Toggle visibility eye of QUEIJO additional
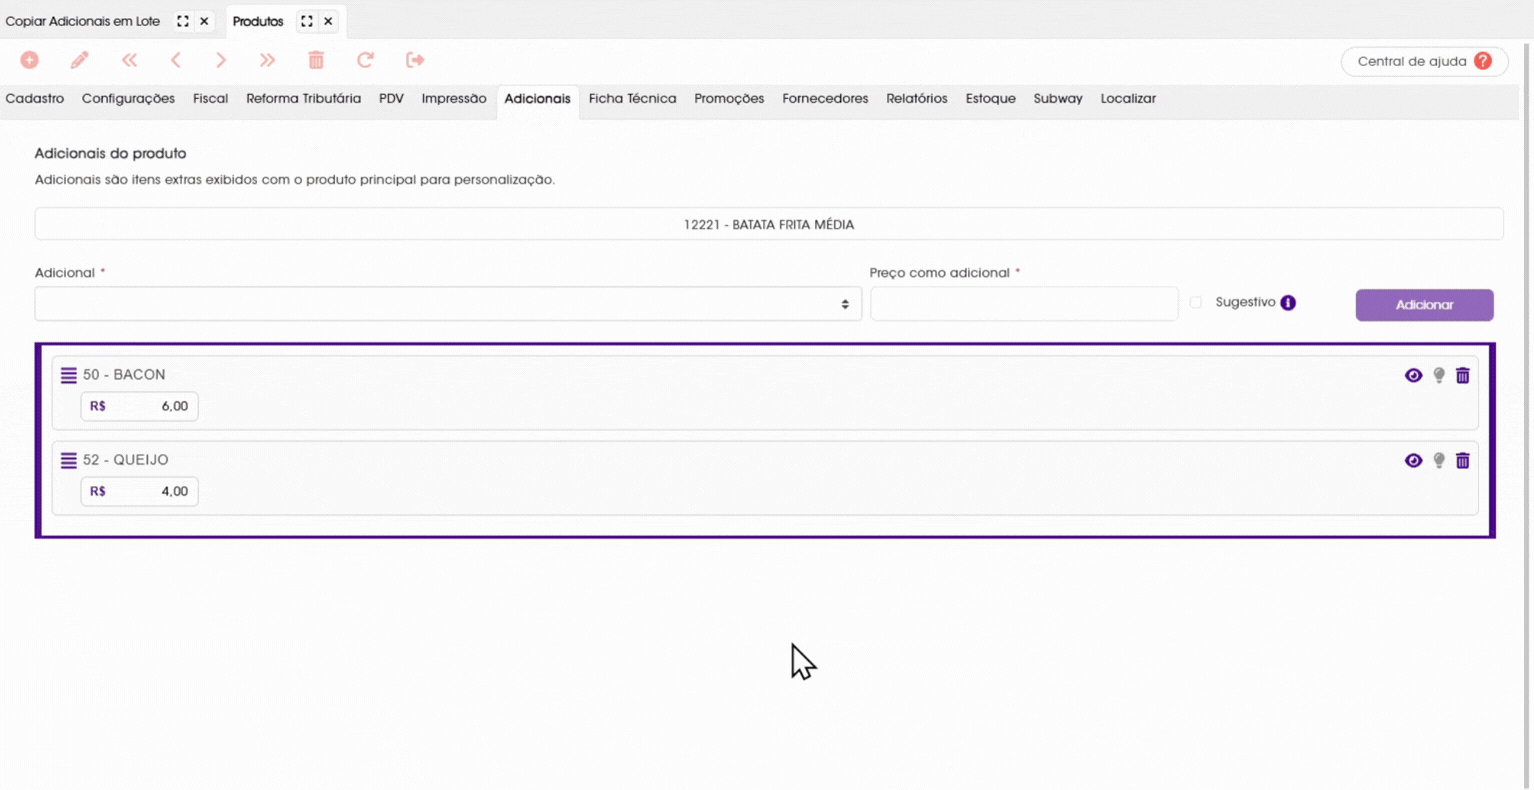The image size is (1534, 790). tap(1413, 460)
